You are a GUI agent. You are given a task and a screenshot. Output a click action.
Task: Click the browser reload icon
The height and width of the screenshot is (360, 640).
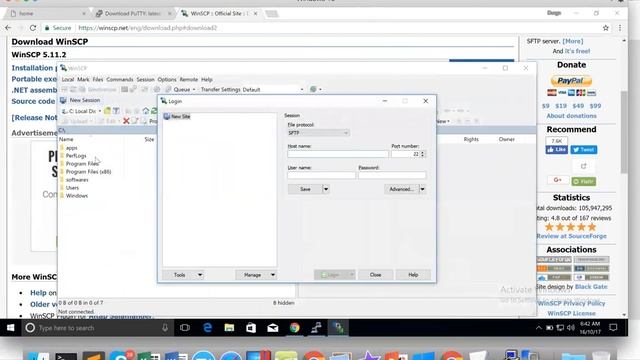coord(33,28)
